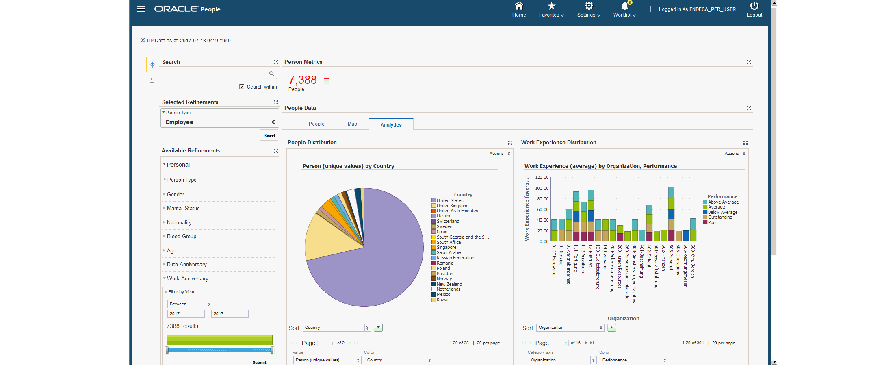Toggle sort direction for Organization chart
Viewport: 887px width, 365px height.
pyautogui.click(x=612, y=328)
